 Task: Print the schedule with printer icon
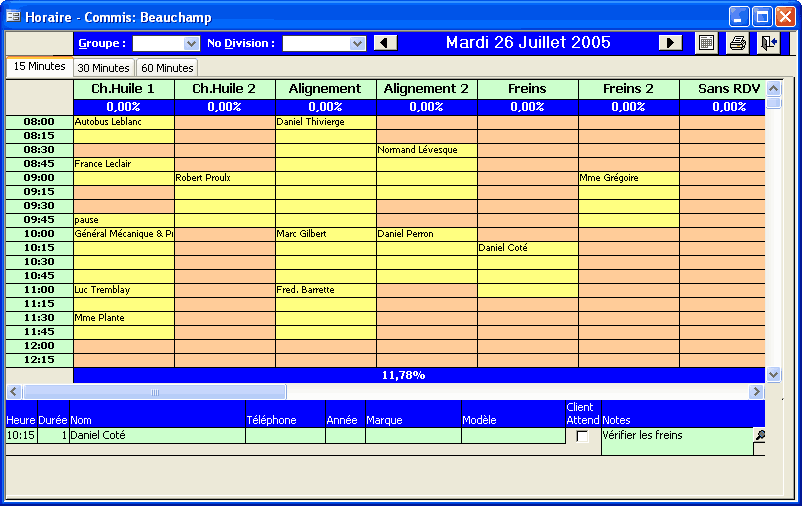pyautogui.click(x=738, y=42)
